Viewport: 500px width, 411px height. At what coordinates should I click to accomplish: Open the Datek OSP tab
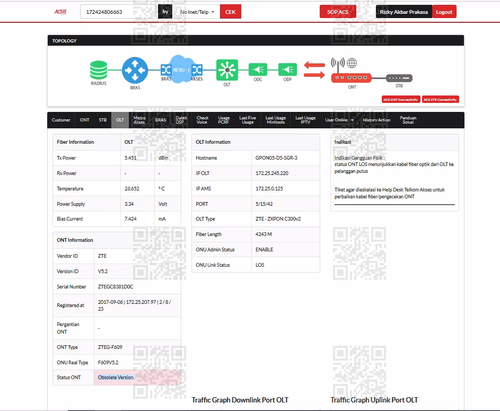click(181, 120)
